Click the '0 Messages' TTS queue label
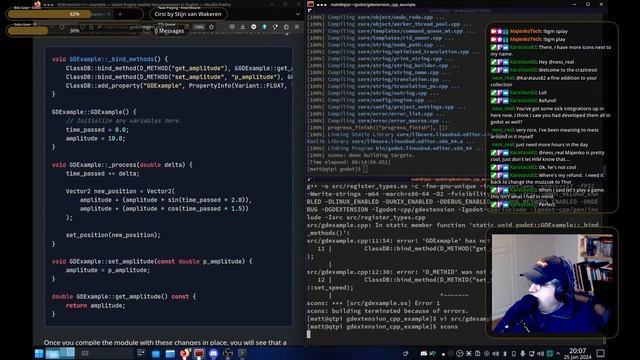The width and height of the screenshot is (640, 360). 169,31
